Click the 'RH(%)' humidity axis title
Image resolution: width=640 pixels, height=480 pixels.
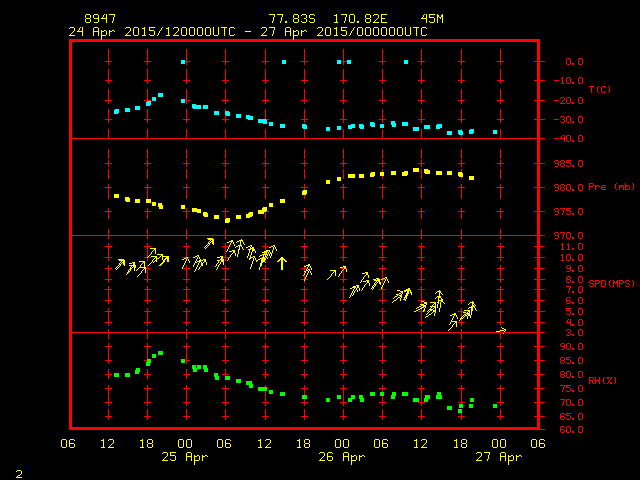pos(602,380)
